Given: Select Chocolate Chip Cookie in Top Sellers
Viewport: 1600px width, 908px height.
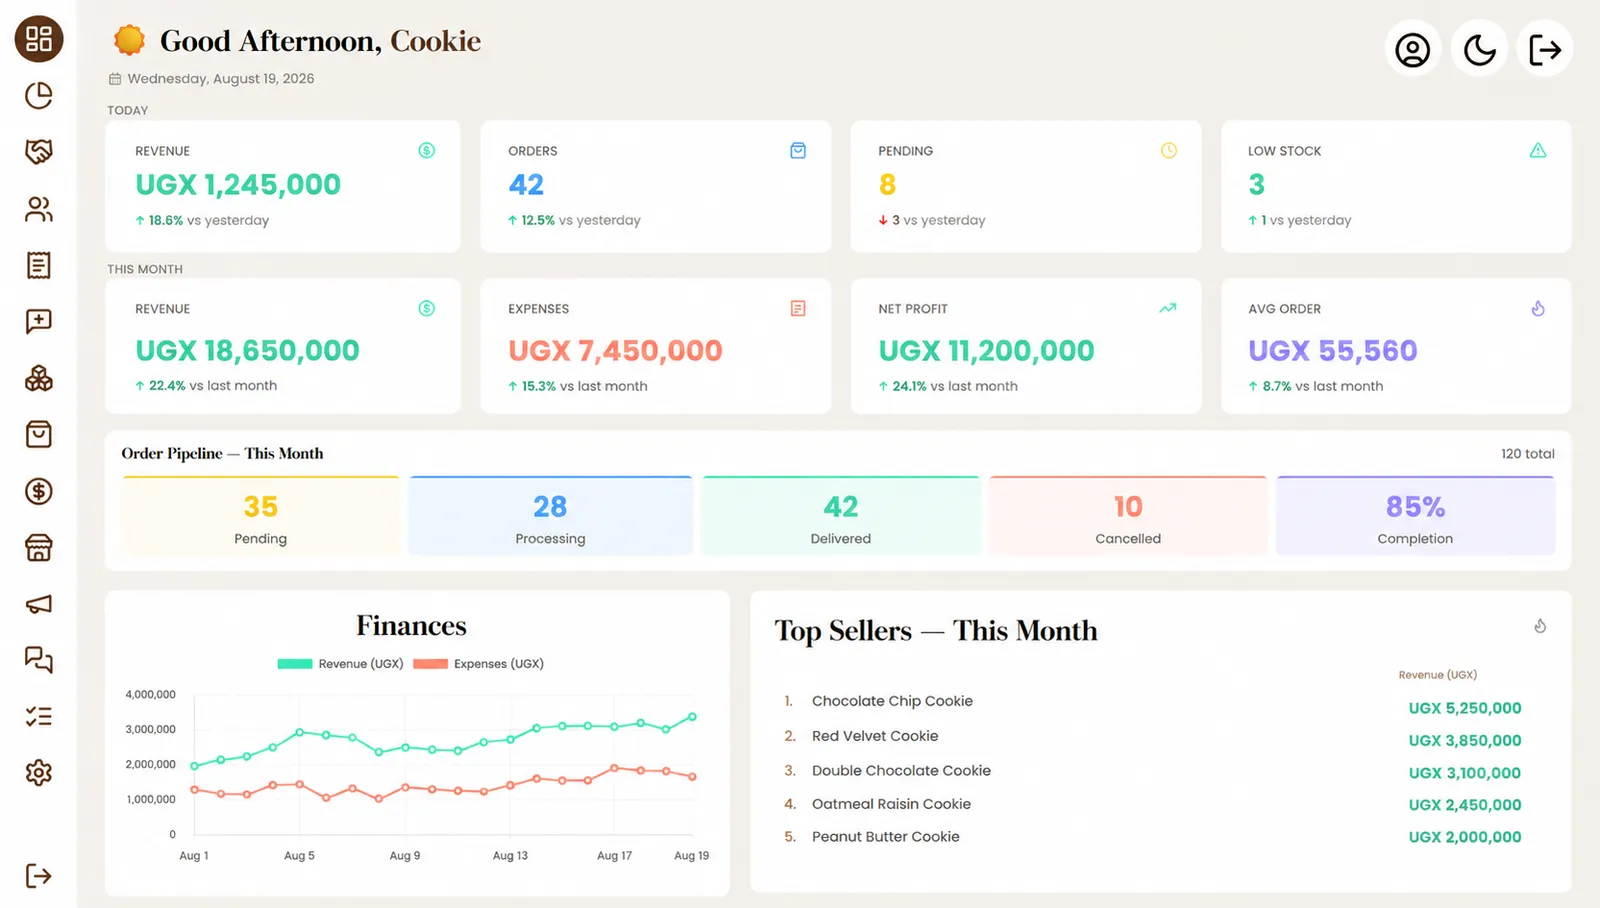Looking at the screenshot, I should point(892,701).
